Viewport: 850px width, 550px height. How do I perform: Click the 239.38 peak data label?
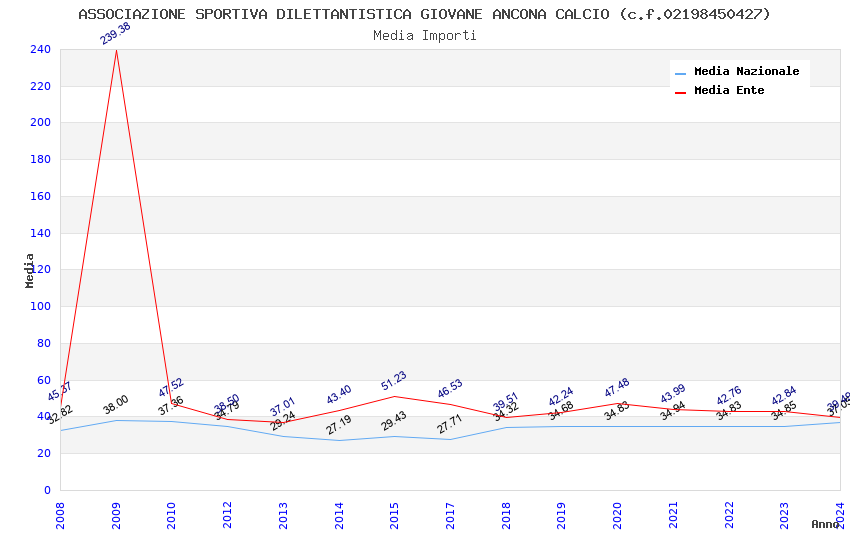click(x=115, y=33)
